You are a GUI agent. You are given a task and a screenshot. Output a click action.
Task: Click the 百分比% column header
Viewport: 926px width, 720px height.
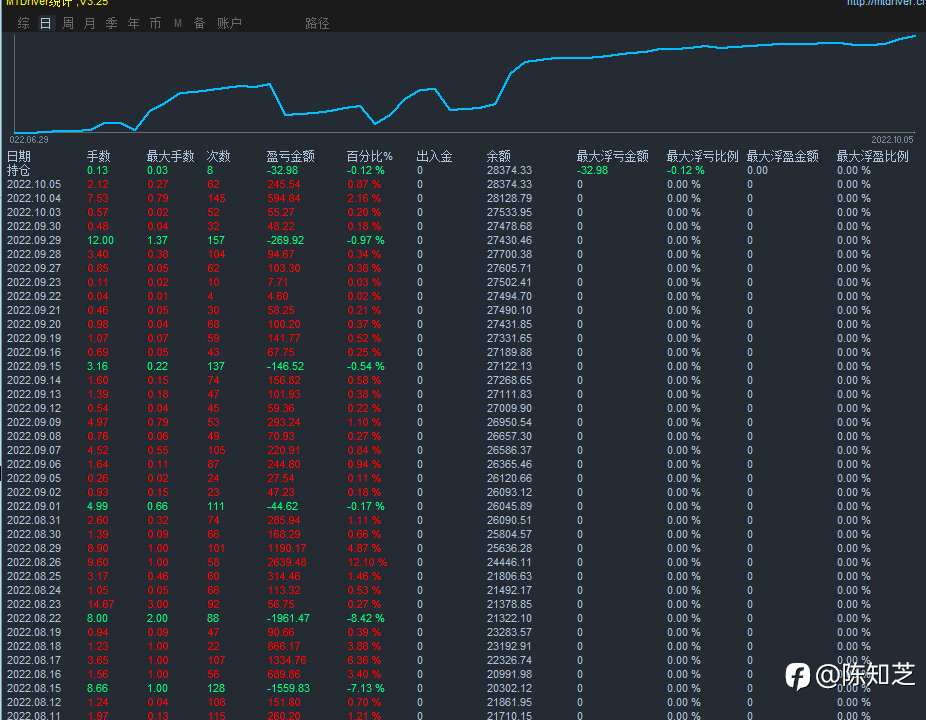point(370,156)
